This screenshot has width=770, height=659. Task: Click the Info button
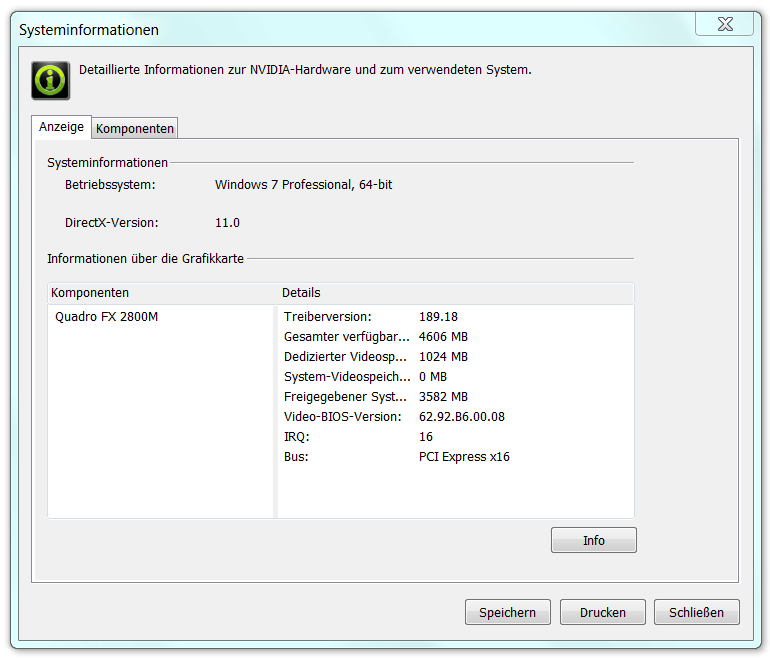coord(594,540)
